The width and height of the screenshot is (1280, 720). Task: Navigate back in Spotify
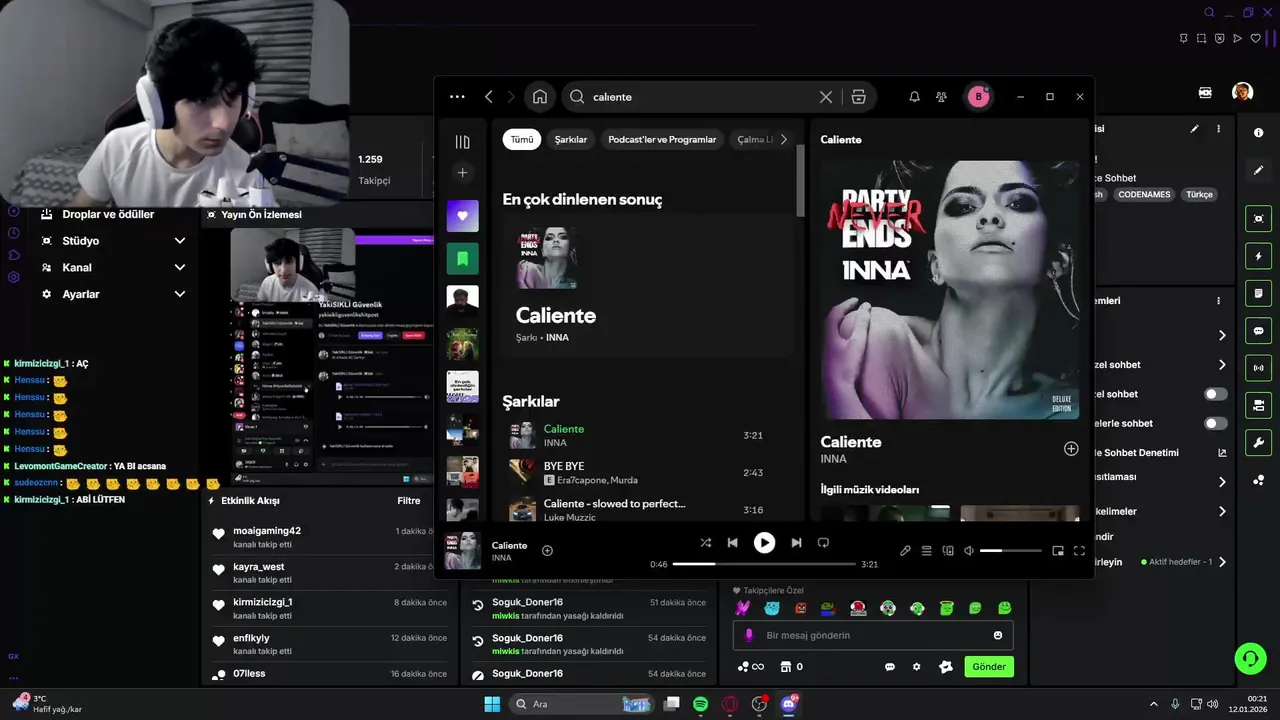pos(489,97)
